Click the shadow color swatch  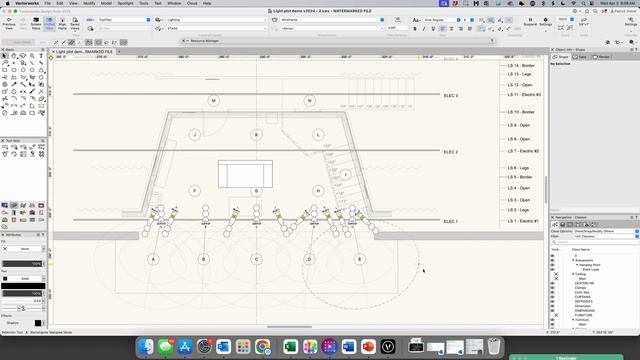point(38,323)
